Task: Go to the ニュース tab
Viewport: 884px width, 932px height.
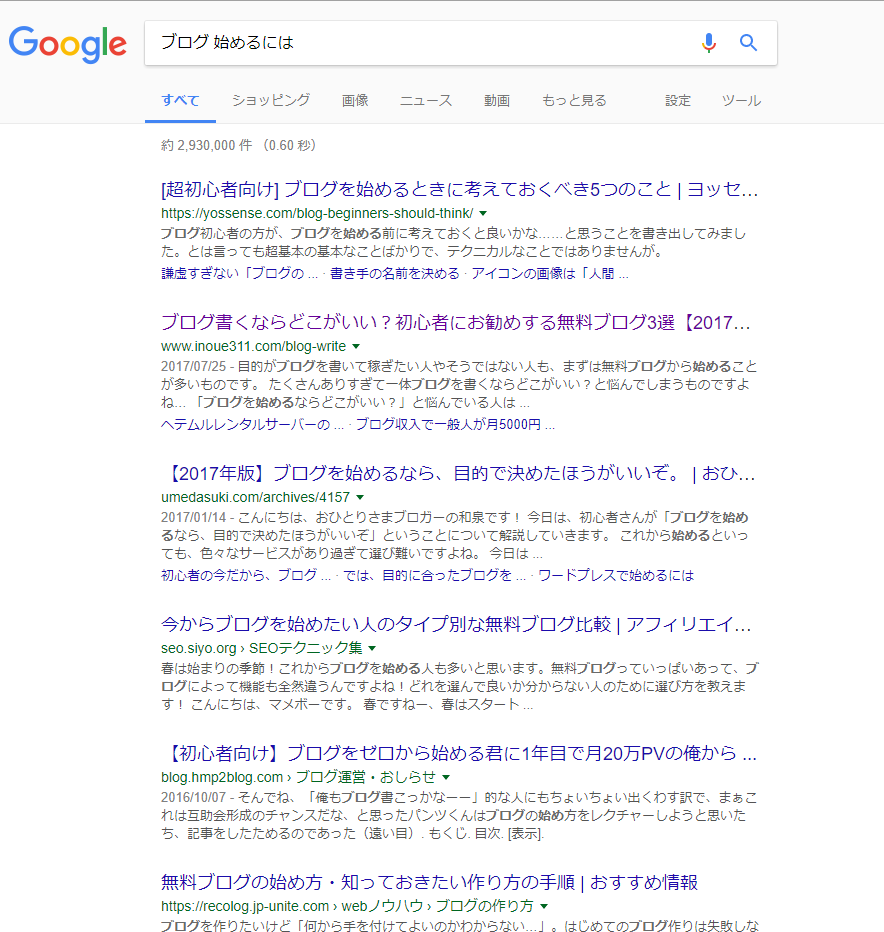Action: tap(426, 100)
